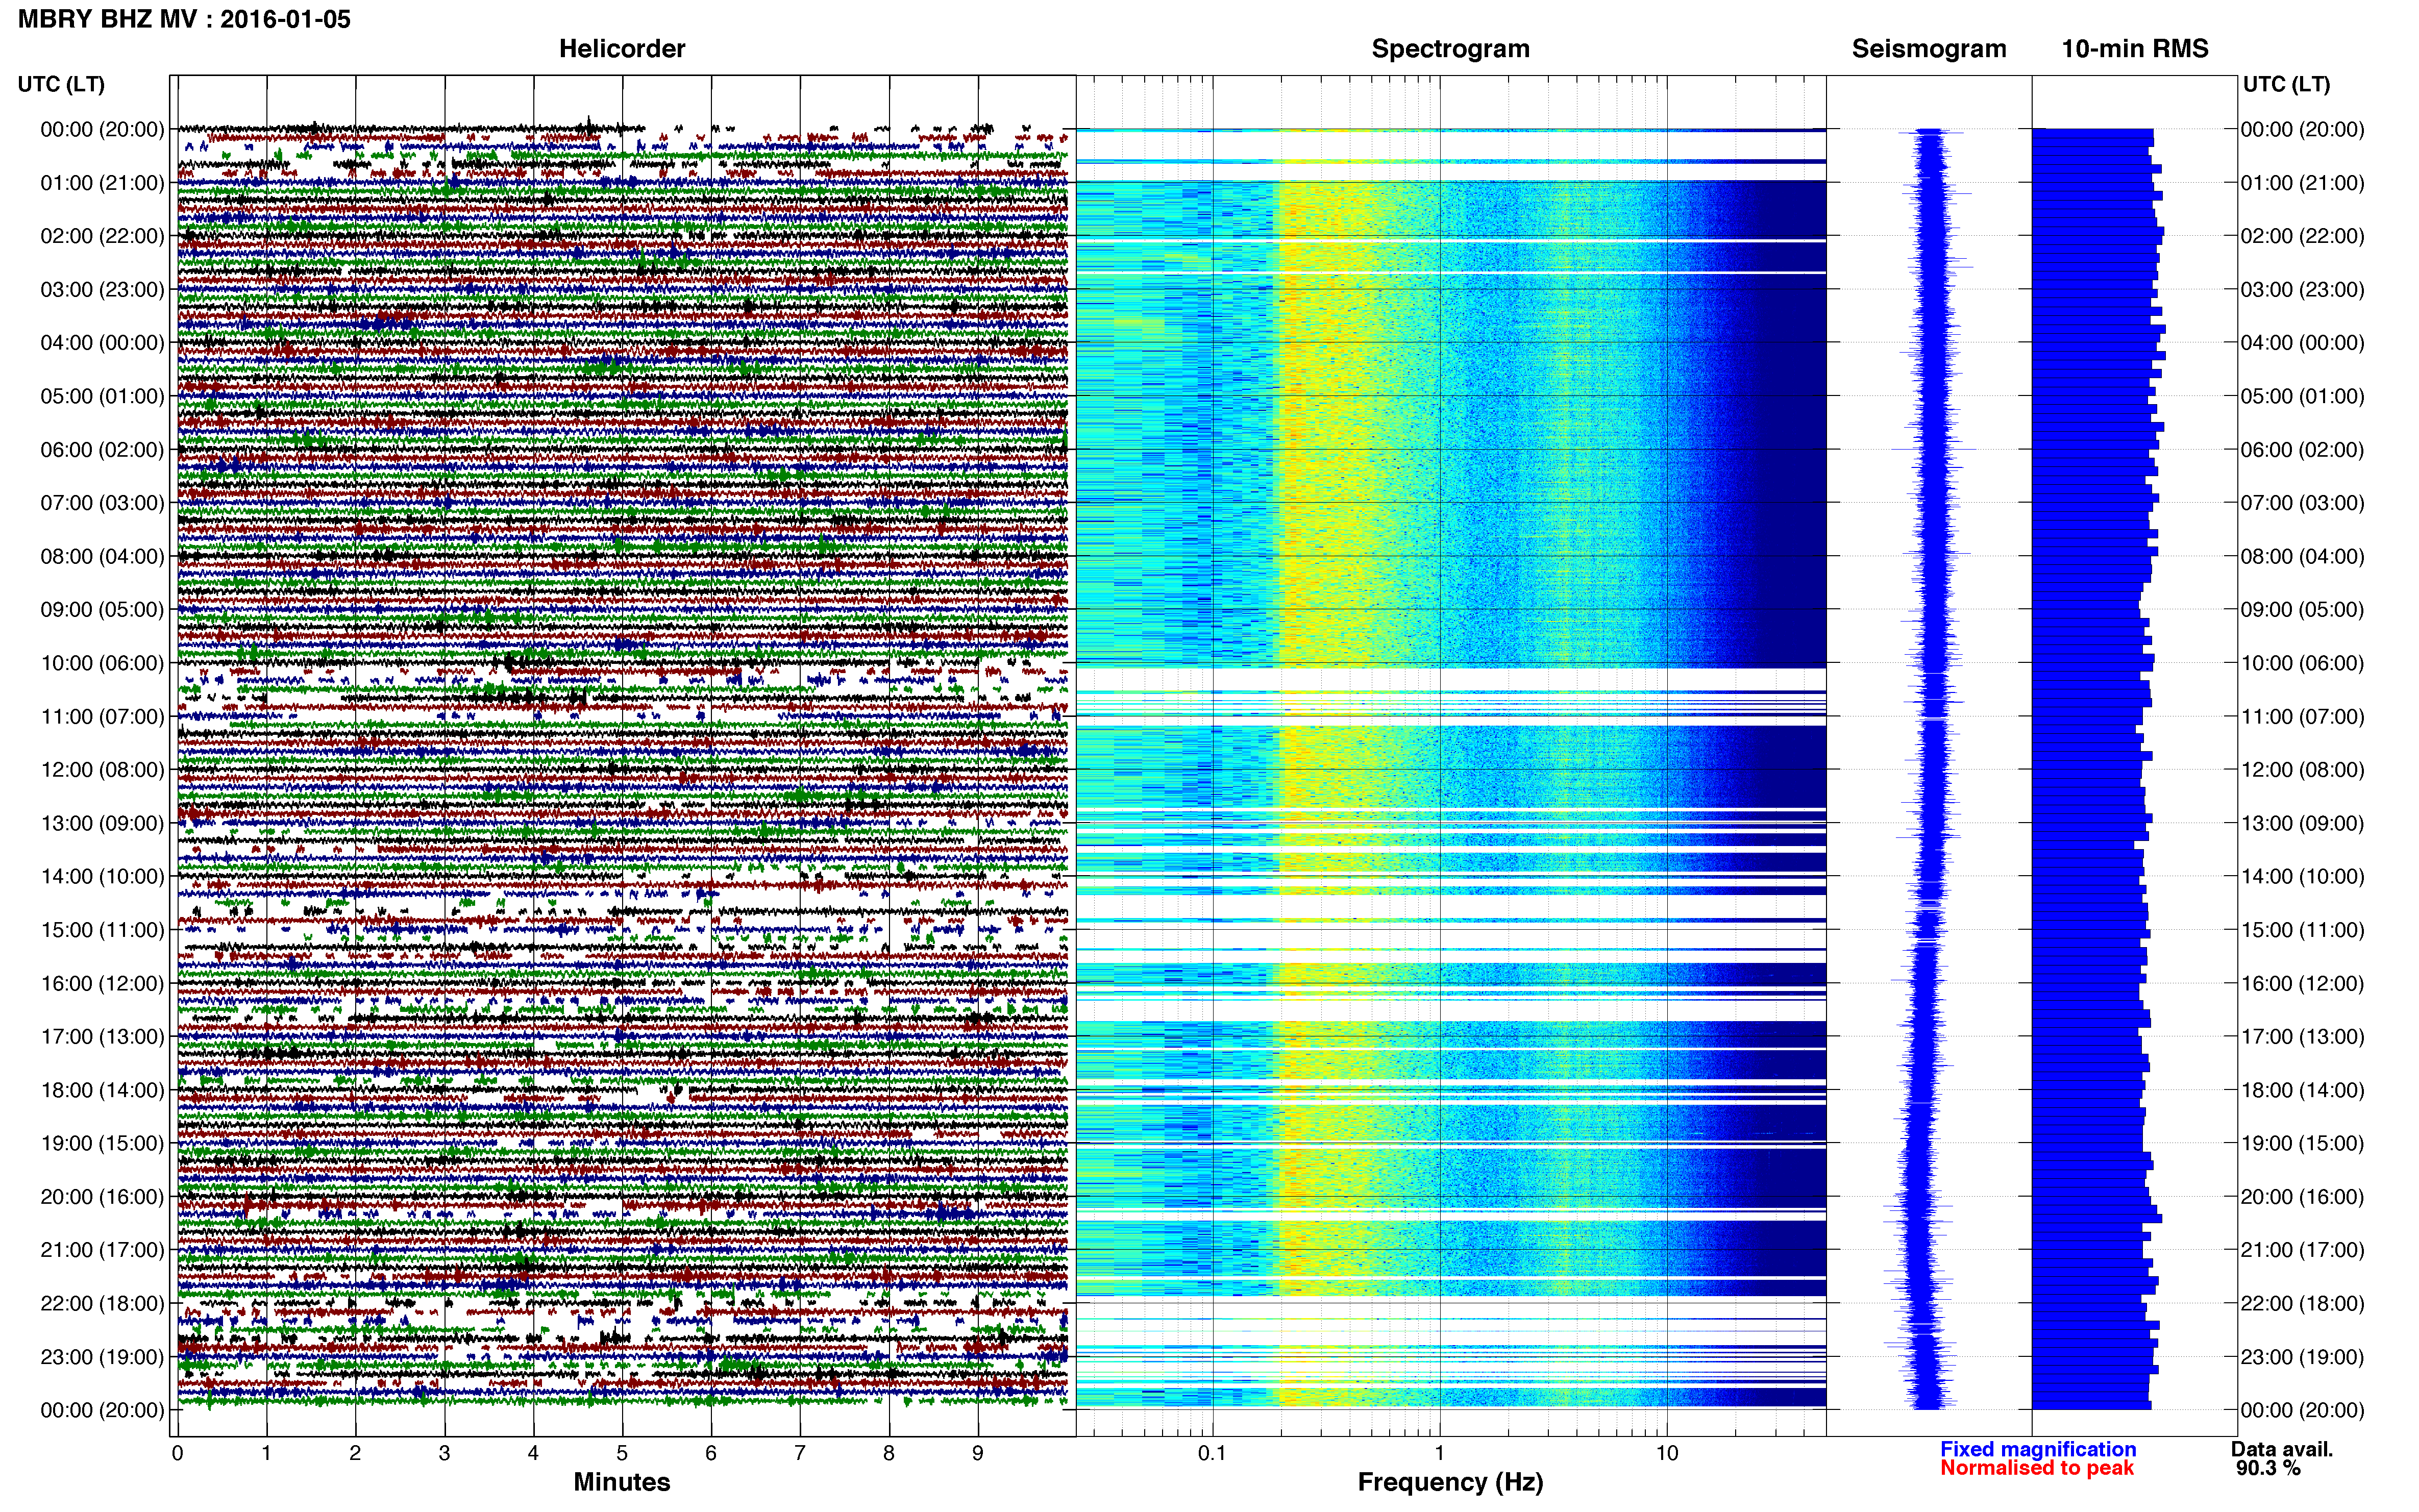This screenshot has height=1512, width=2419.
Task: Click the '5' minutes tick label
Action: (x=622, y=1454)
